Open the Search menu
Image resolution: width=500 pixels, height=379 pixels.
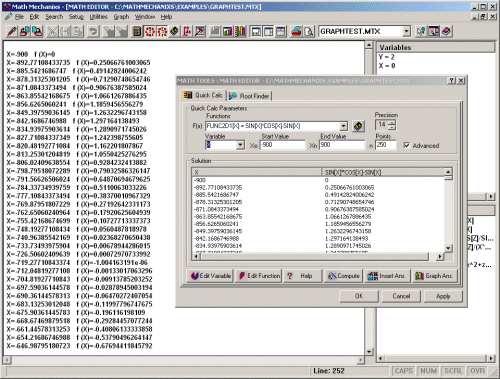(54, 17)
